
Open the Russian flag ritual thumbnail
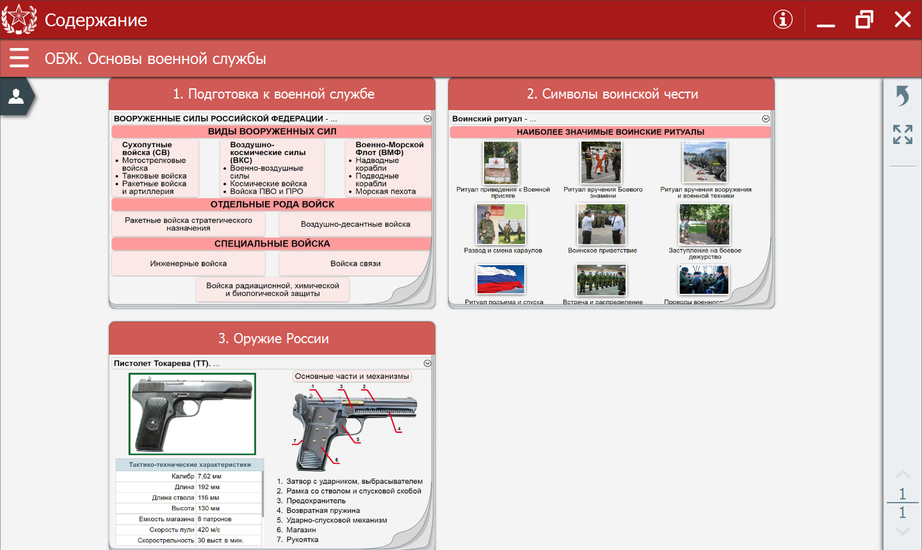pyautogui.click(x=501, y=280)
